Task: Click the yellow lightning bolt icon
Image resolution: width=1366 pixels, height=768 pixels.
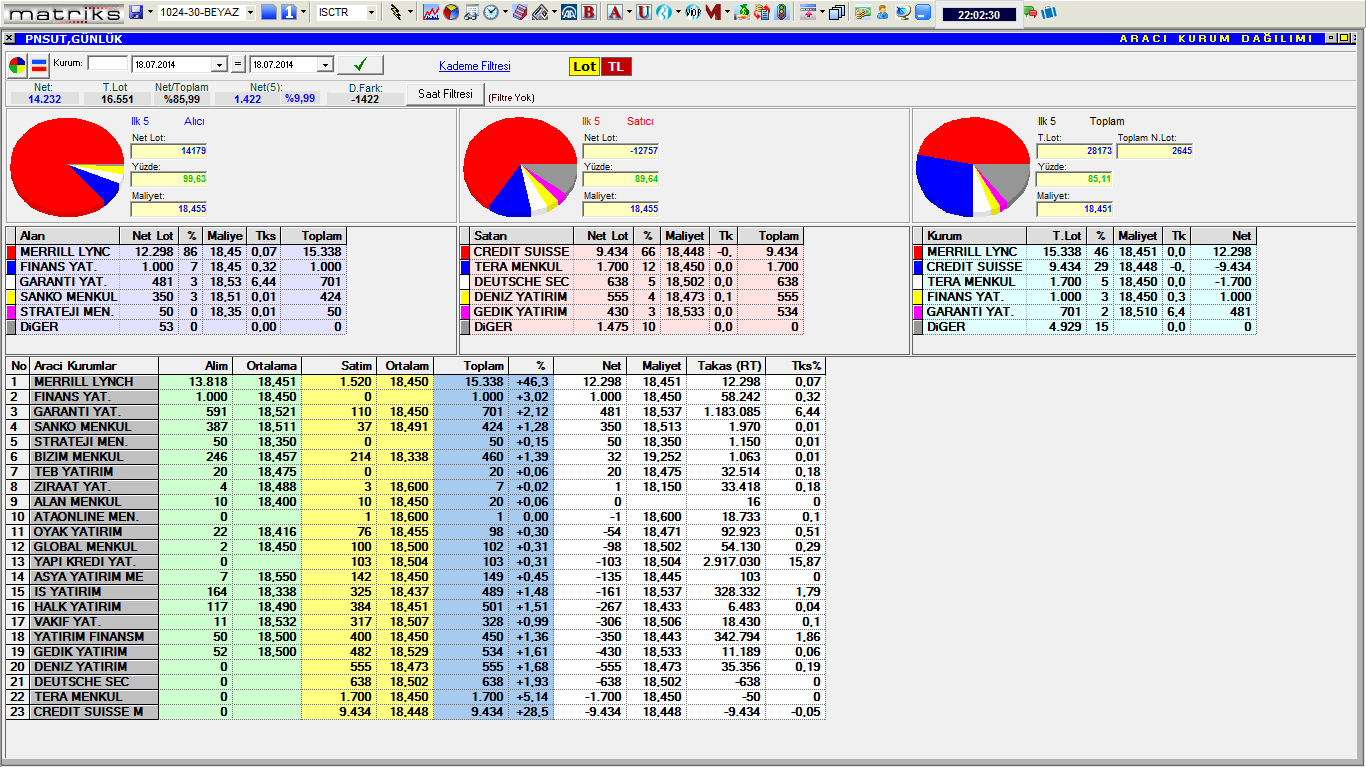Action: (396, 13)
